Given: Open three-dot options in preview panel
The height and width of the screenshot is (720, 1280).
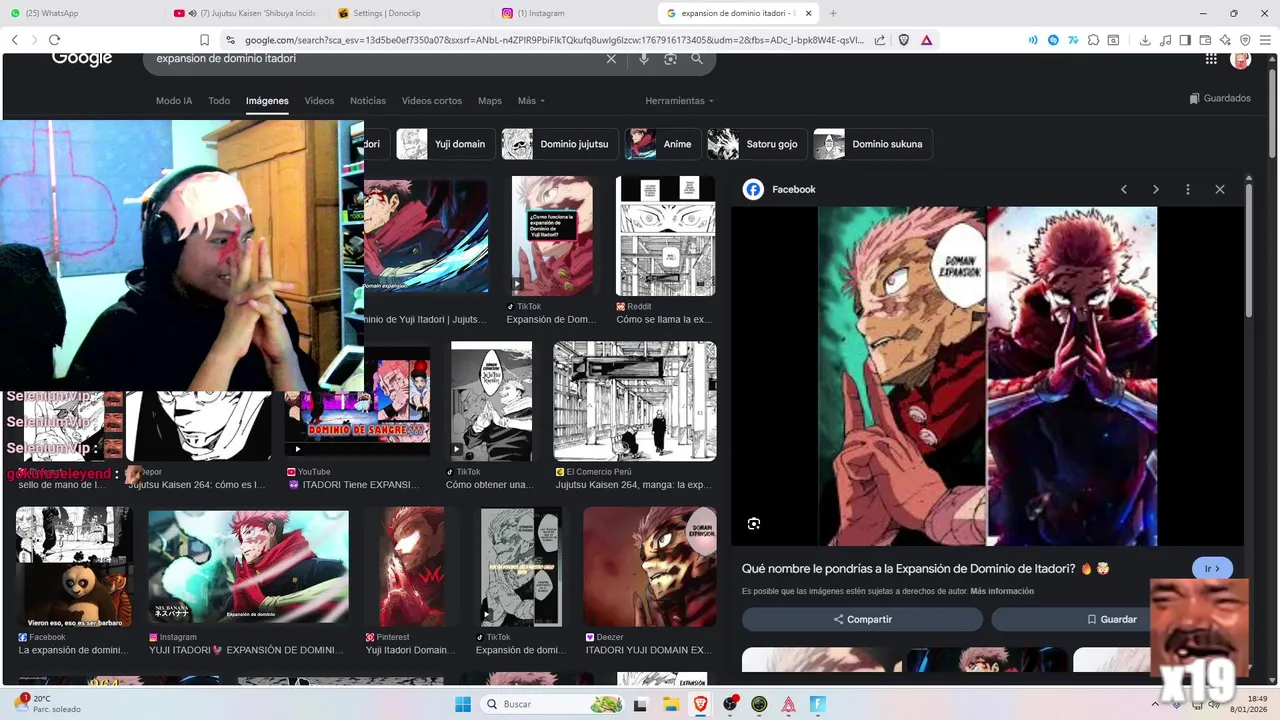Looking at the screenshot, I should 1188,189.
